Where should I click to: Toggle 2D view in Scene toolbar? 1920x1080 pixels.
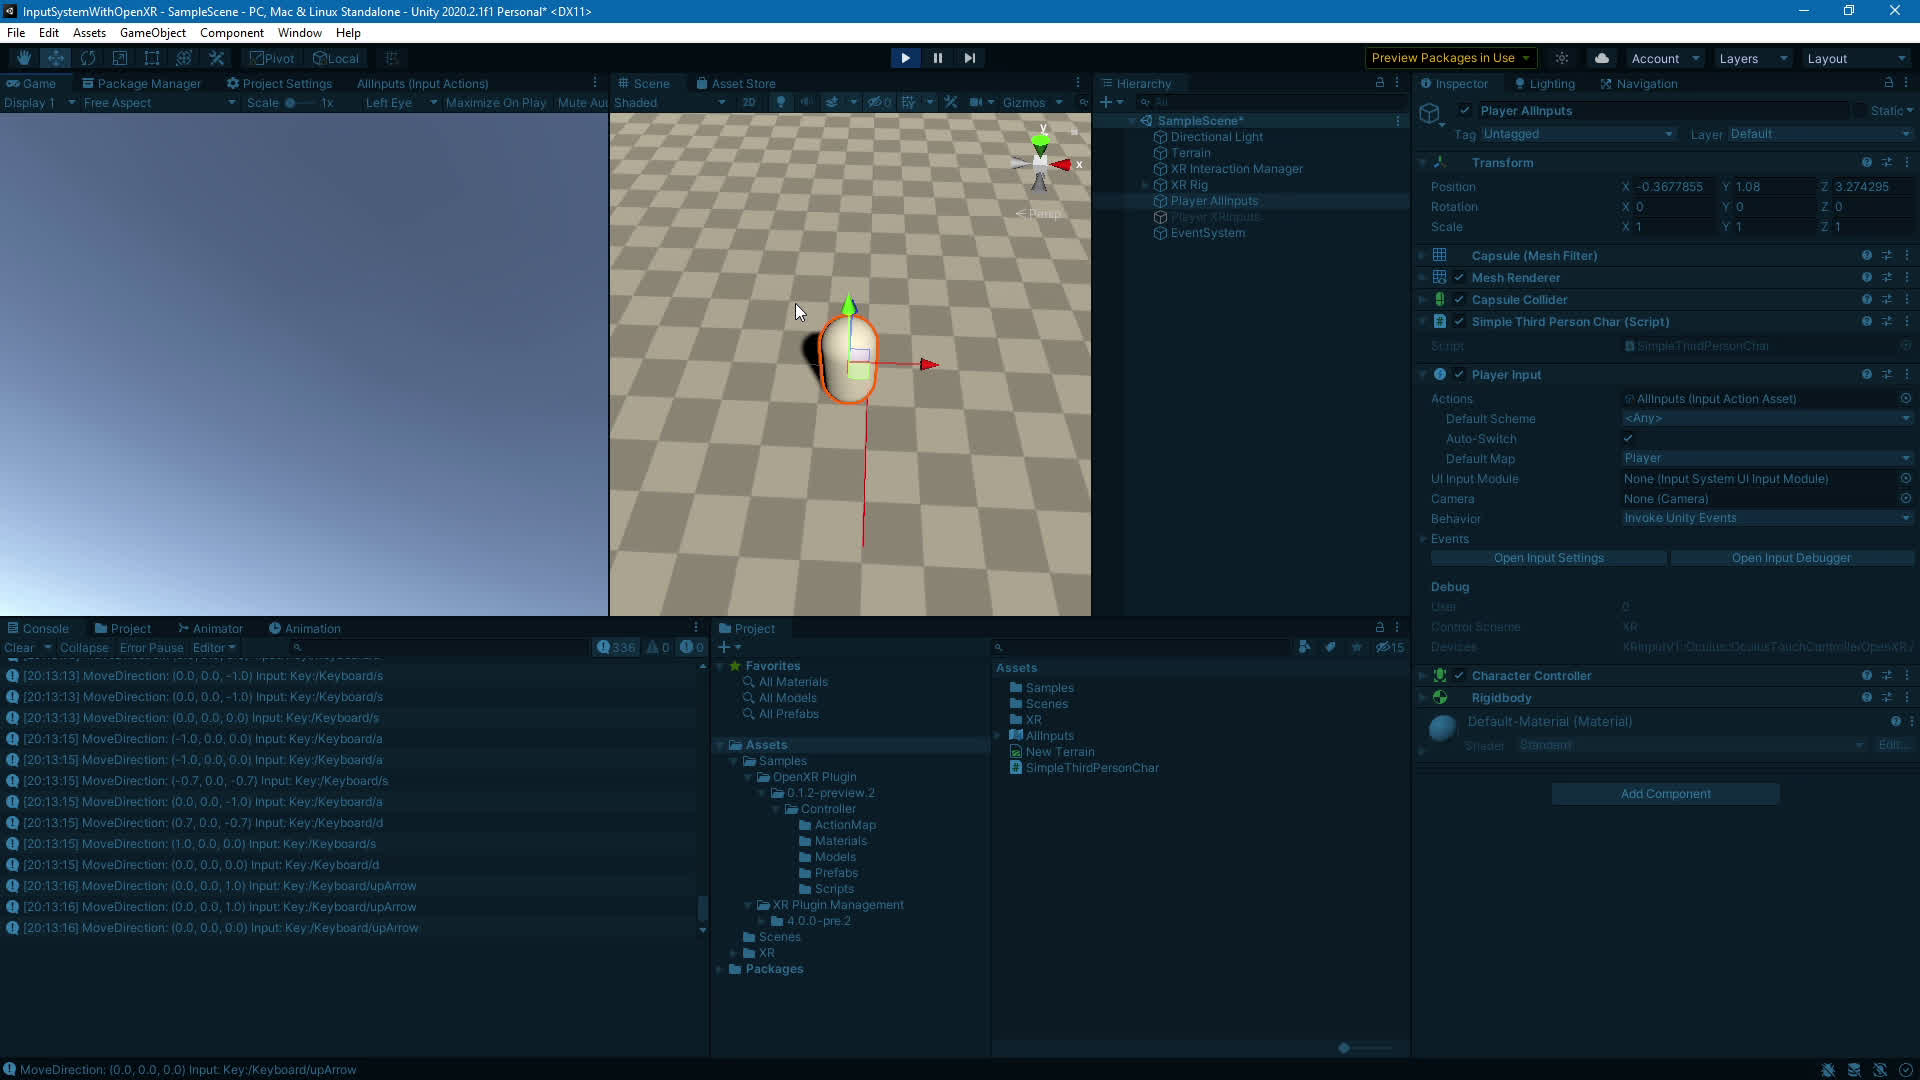[748, 102]
